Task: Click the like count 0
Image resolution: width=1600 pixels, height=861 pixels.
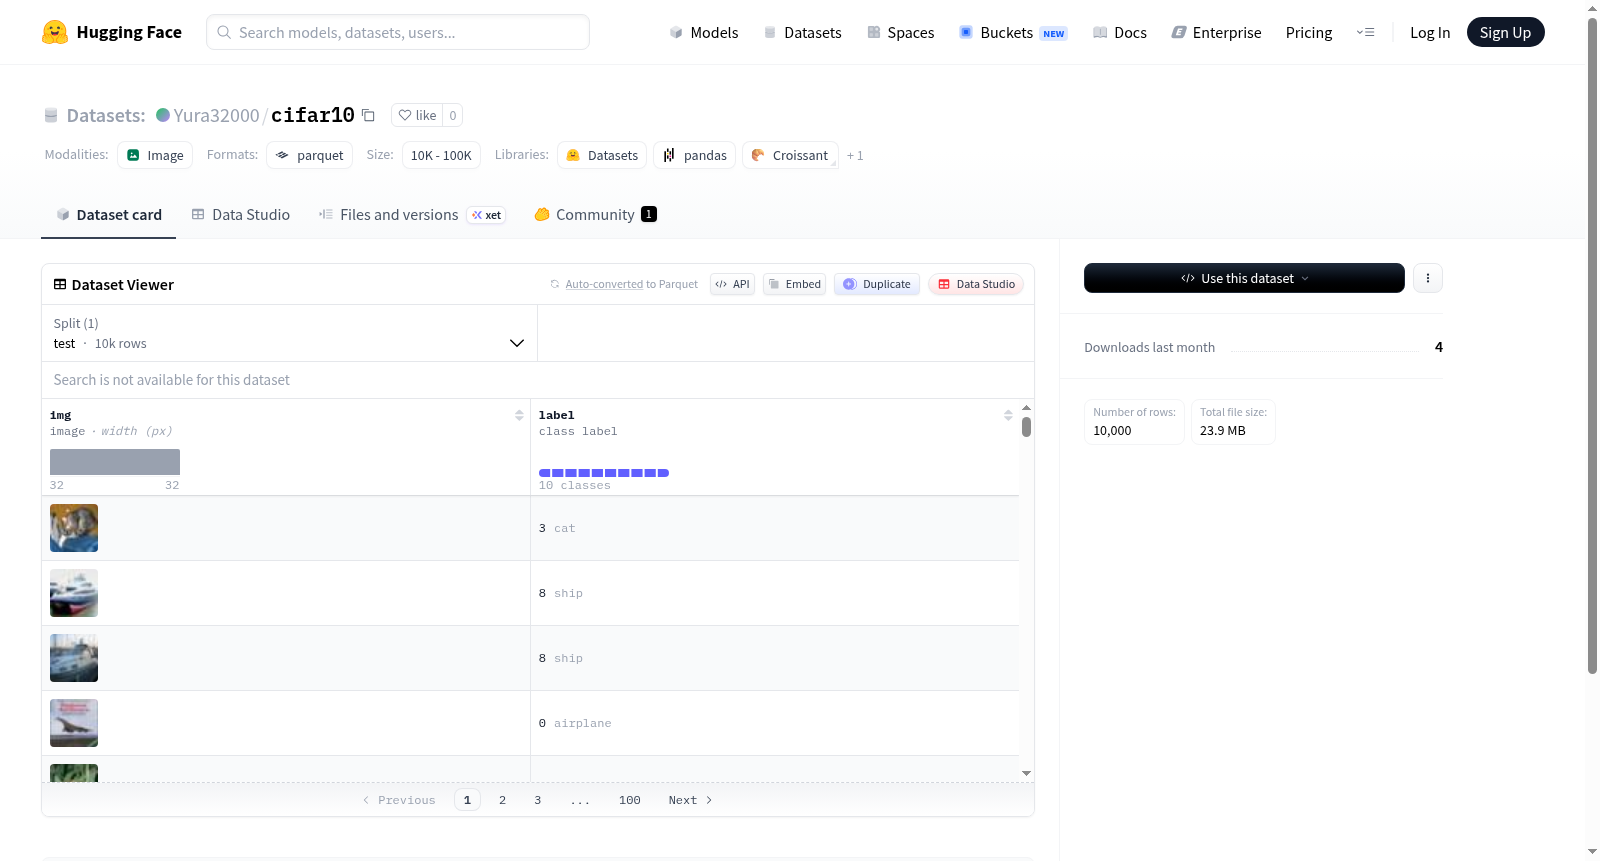Action: coord(453,115)
